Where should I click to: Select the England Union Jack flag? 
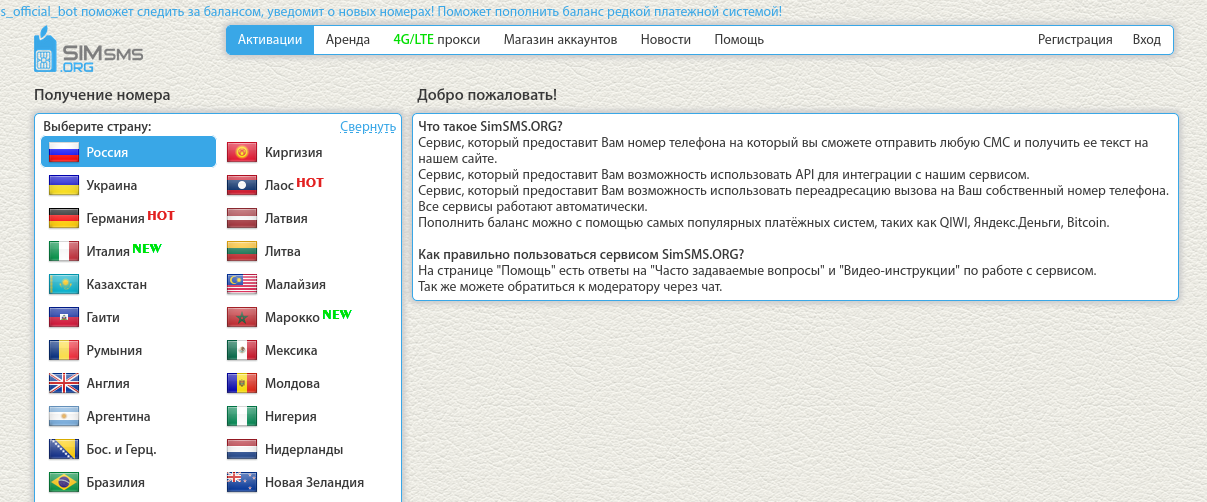tap(64, 383)
